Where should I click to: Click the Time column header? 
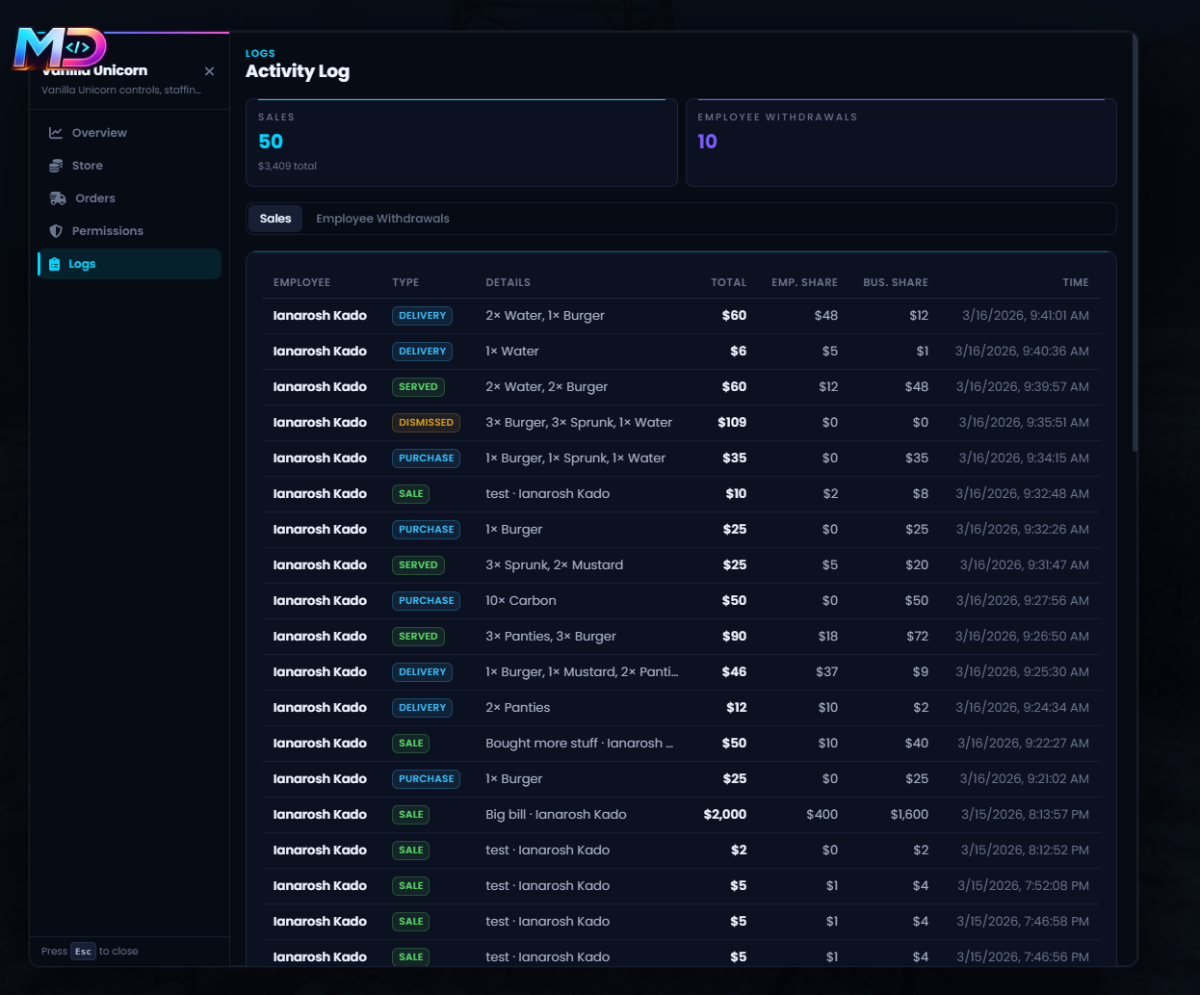click(x=1076, y=283)
